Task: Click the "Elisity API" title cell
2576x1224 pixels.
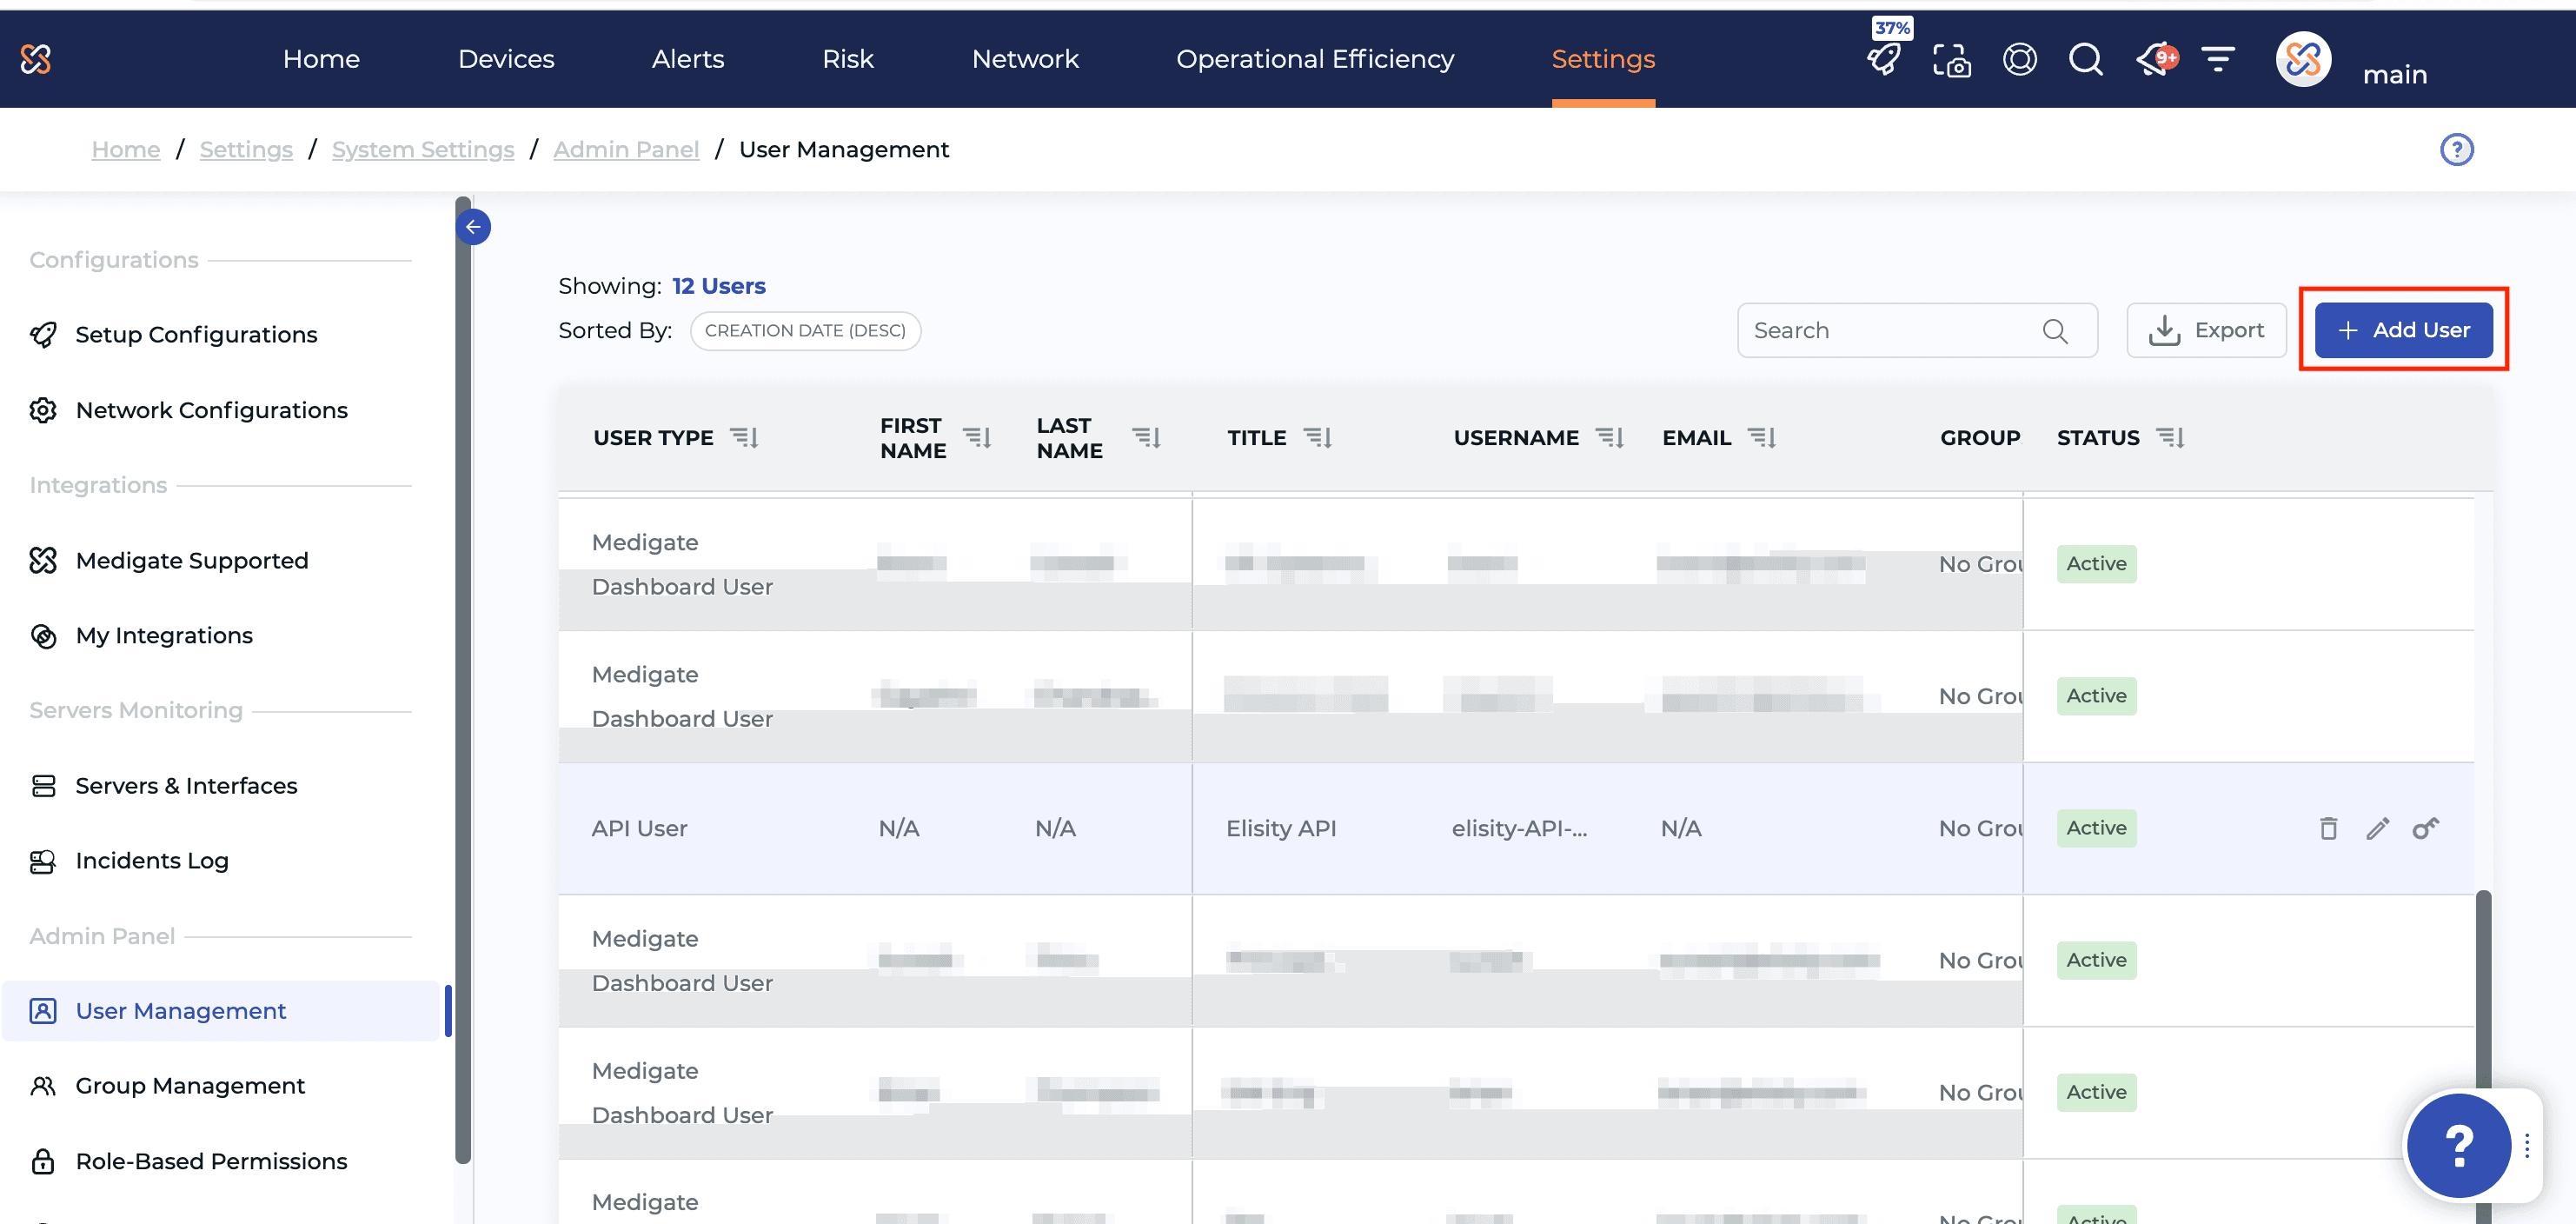Action: (1281, 829)
